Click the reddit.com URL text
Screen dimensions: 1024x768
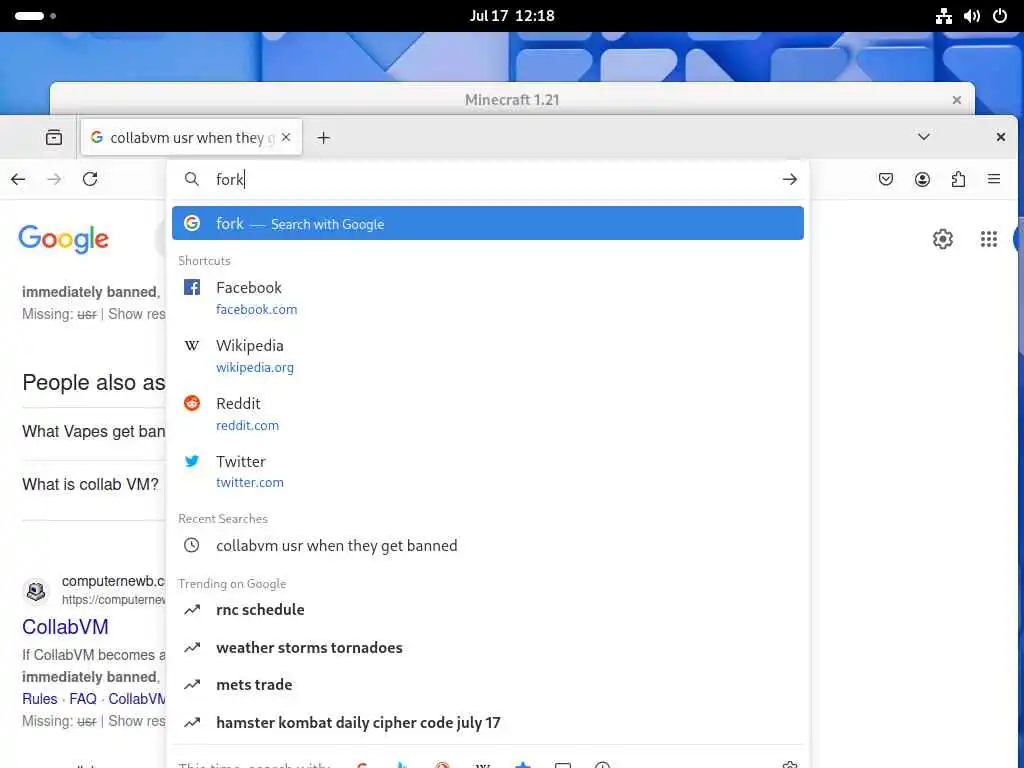click(x=248, y=425)
